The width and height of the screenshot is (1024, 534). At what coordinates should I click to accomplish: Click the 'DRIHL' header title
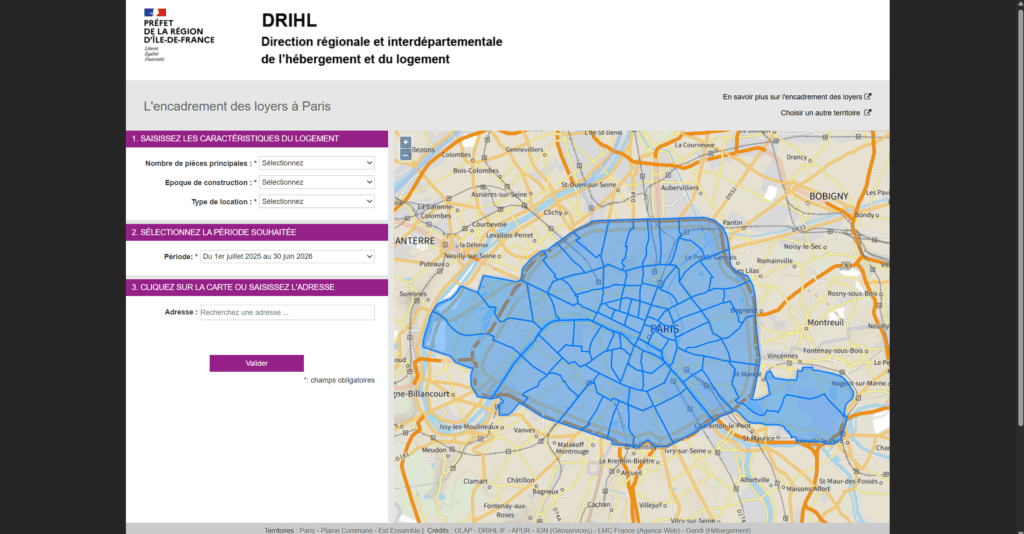click(x=289, y=20)
